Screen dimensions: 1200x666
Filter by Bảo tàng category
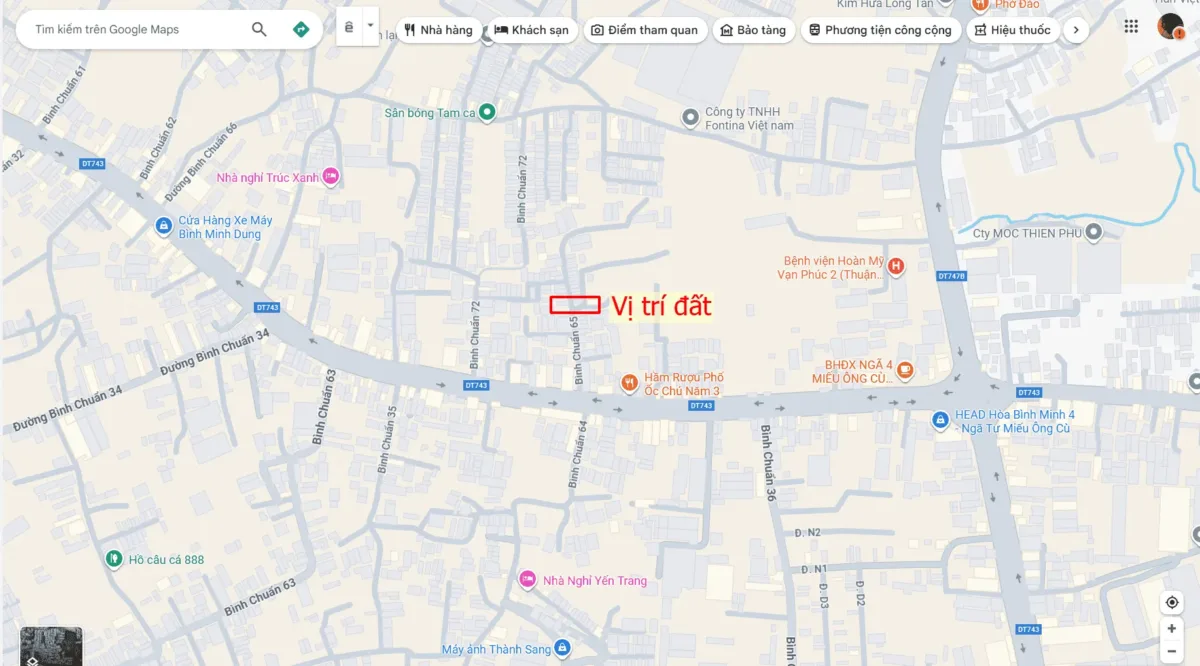click(754, 30)
